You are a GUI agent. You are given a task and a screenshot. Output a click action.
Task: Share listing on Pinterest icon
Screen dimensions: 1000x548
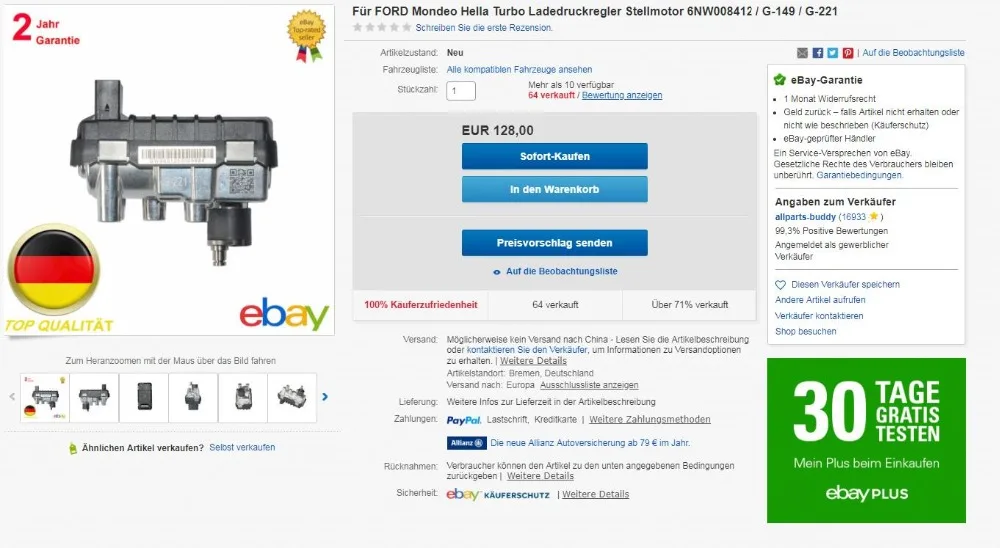(x=848, y=53)
